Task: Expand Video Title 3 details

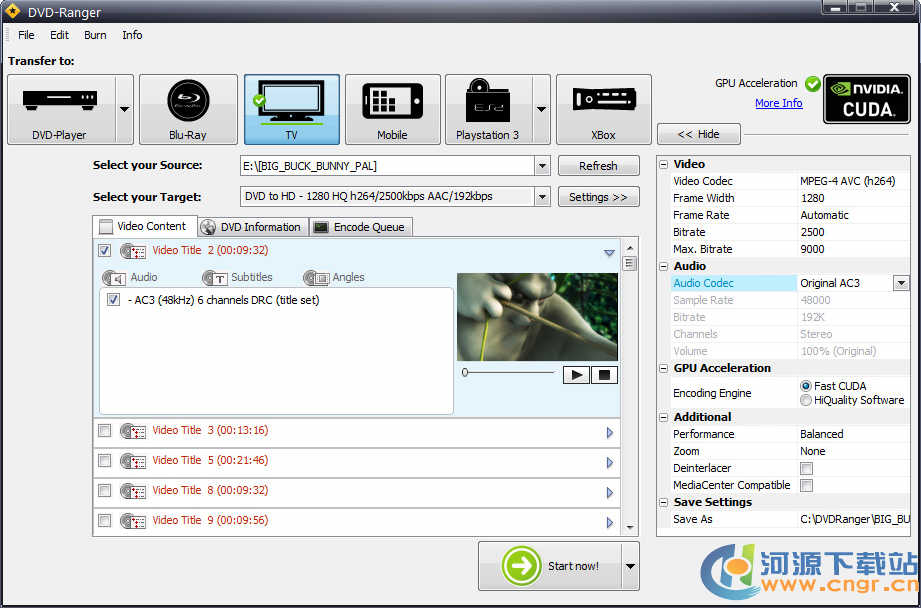Action: coord(609,433)
